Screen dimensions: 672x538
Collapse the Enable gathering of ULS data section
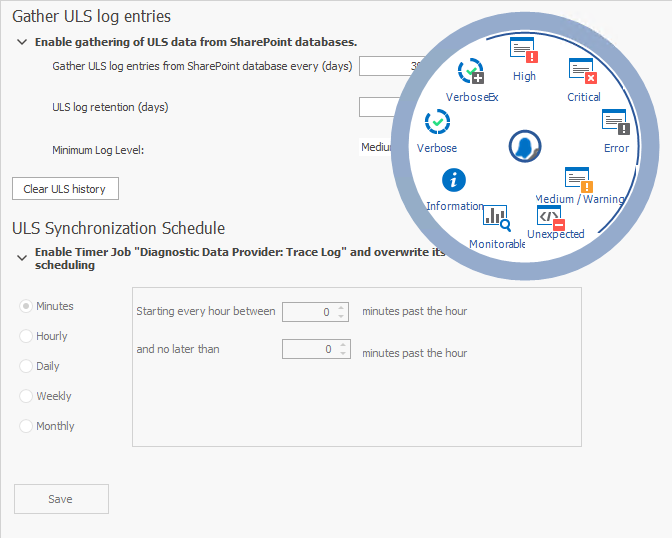point(22,43)
